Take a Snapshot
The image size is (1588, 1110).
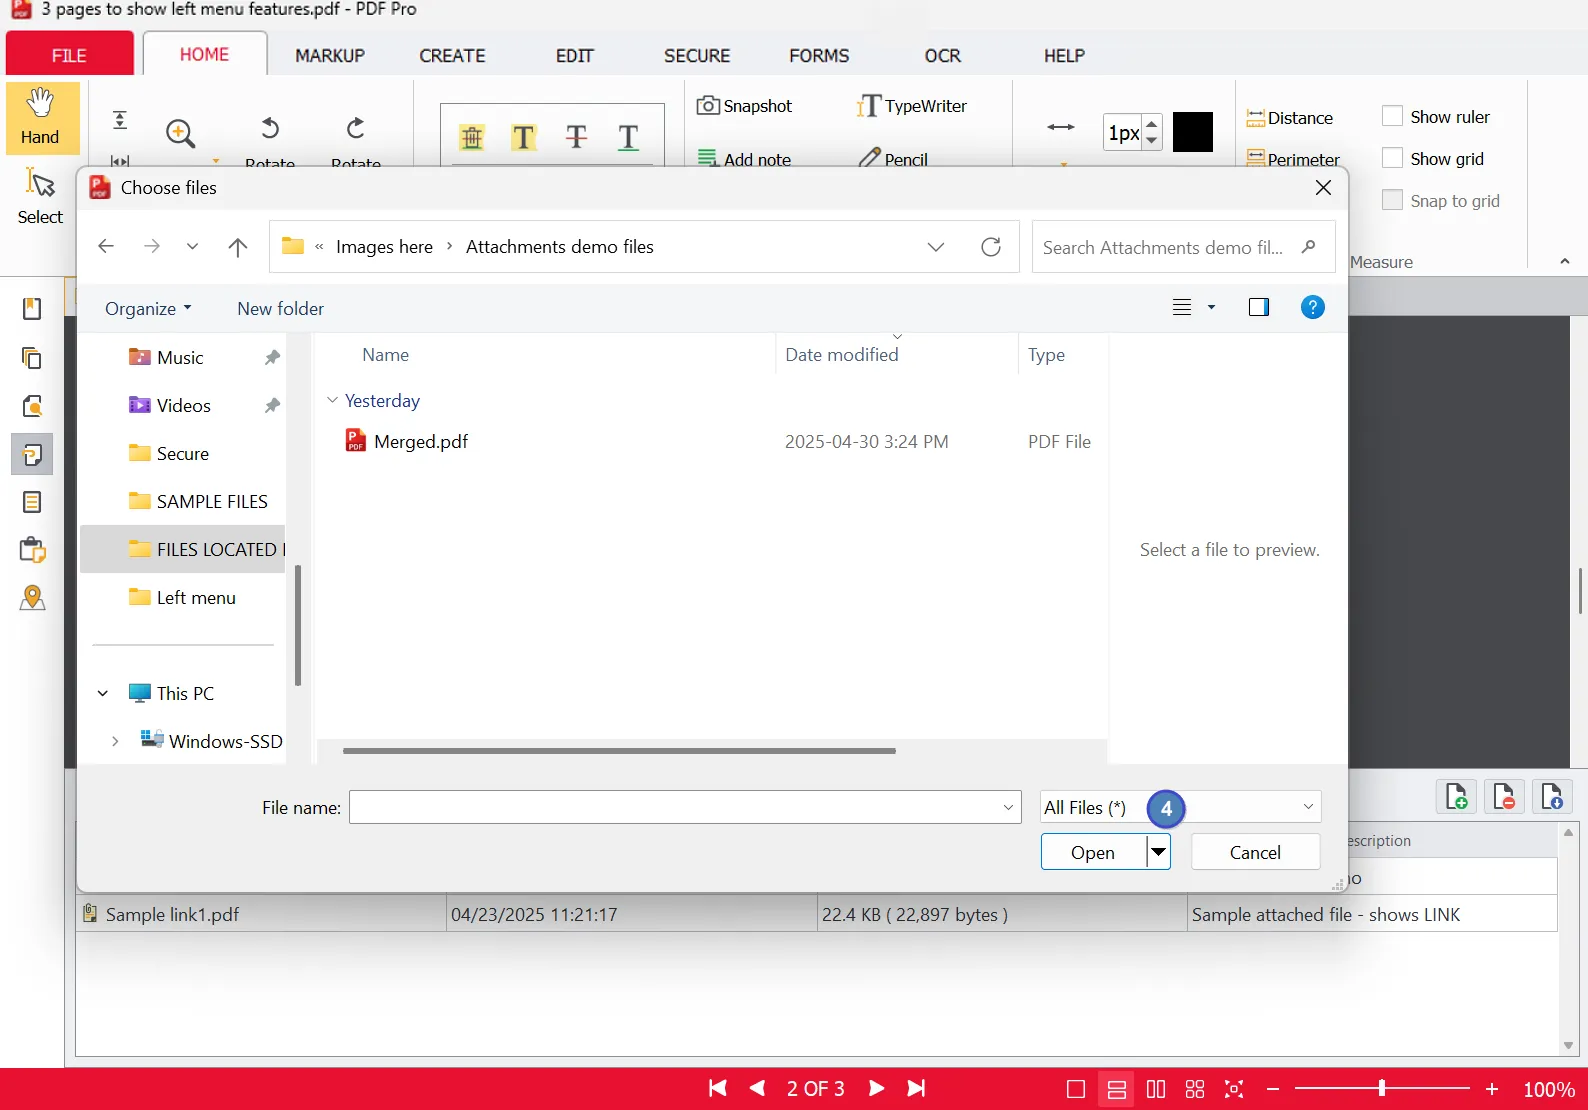point(744,106)
